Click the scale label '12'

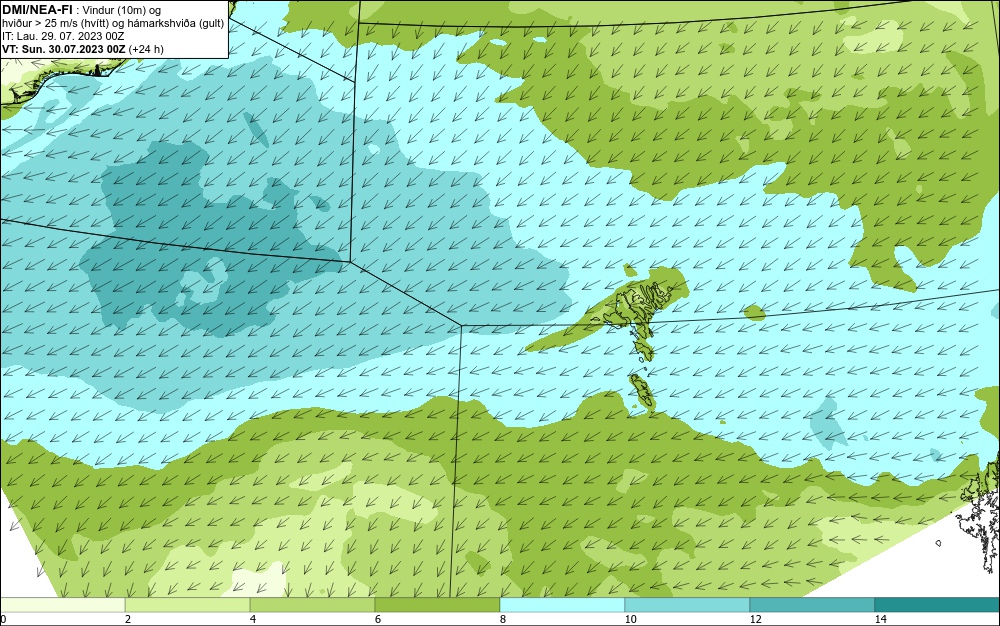coord(756,620)
